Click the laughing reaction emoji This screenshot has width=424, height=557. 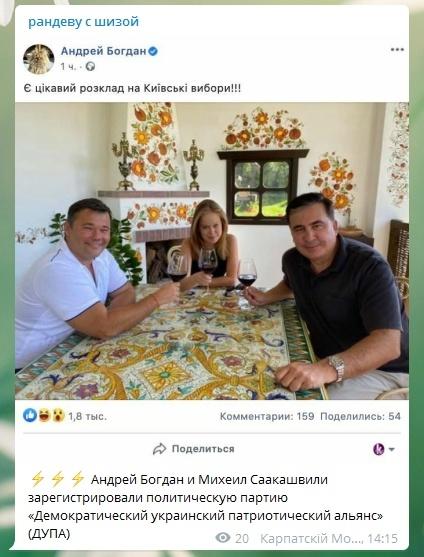[x=44, y=415]
